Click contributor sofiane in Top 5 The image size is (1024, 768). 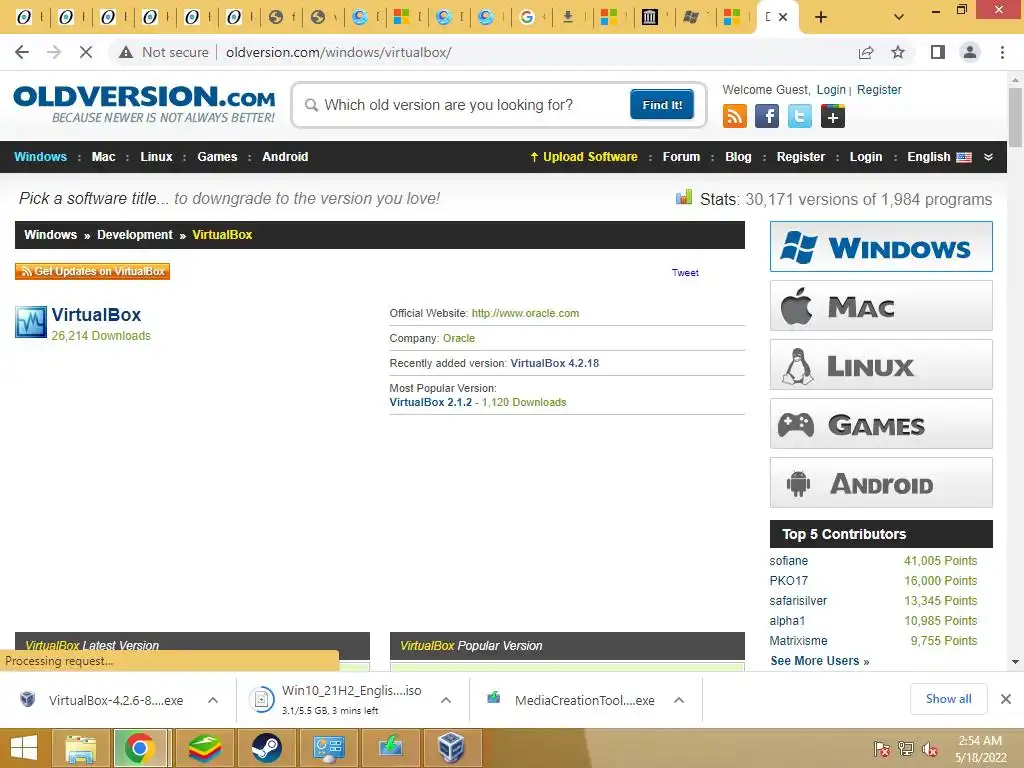(x=788, y=561)
